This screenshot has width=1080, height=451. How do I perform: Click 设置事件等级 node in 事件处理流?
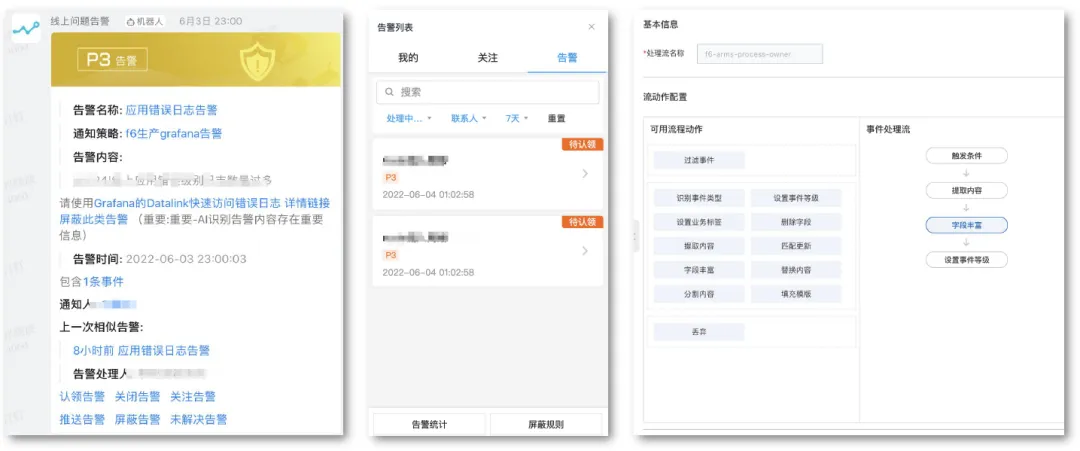[x=967, y=260]
